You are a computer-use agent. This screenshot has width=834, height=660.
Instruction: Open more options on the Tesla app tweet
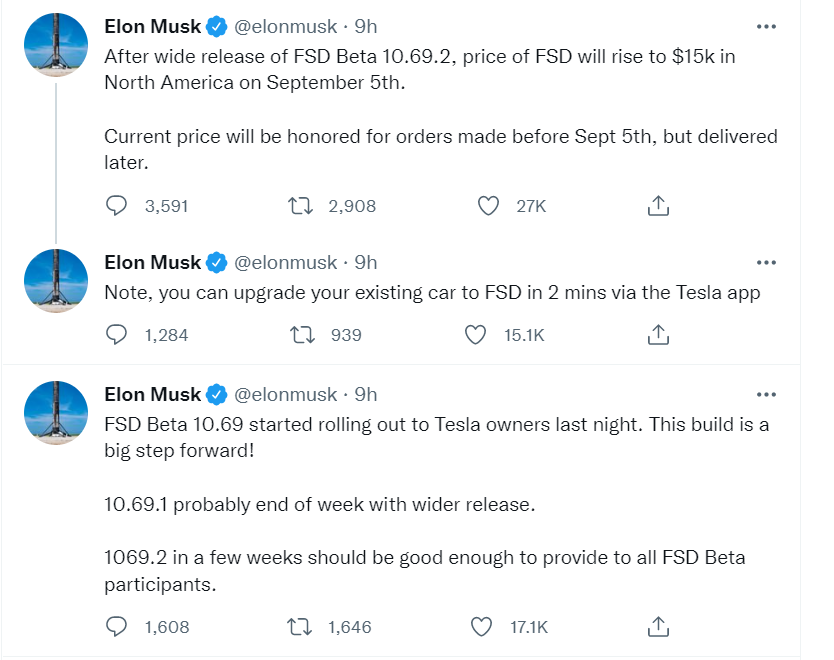point(766,262)
